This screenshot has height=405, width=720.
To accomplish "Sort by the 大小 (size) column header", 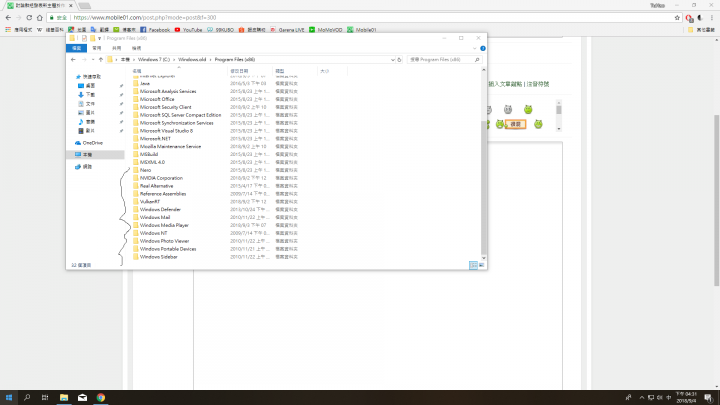I will click(332, 71).
